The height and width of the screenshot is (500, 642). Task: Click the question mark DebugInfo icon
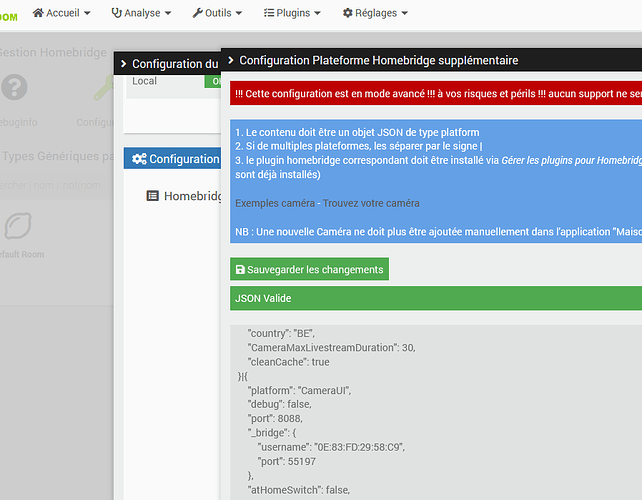[14, 87]
